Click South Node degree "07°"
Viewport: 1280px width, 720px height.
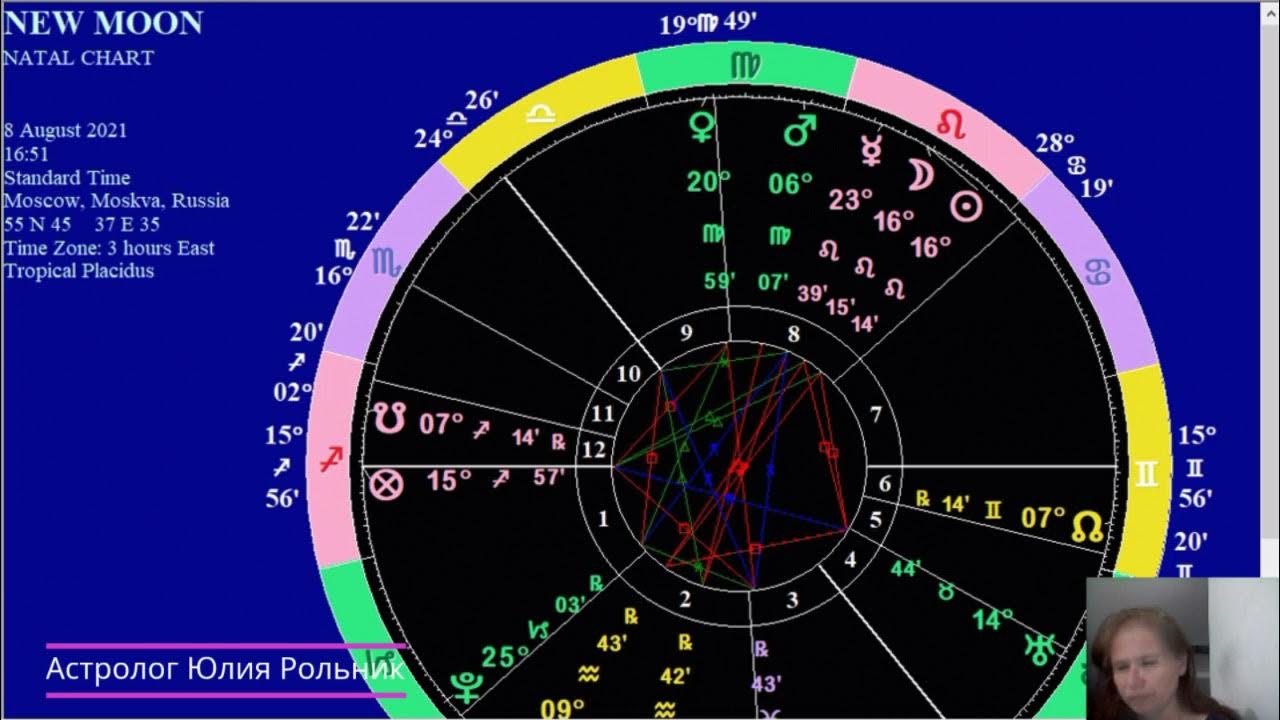pyautogui.click(x=441, y=424)
